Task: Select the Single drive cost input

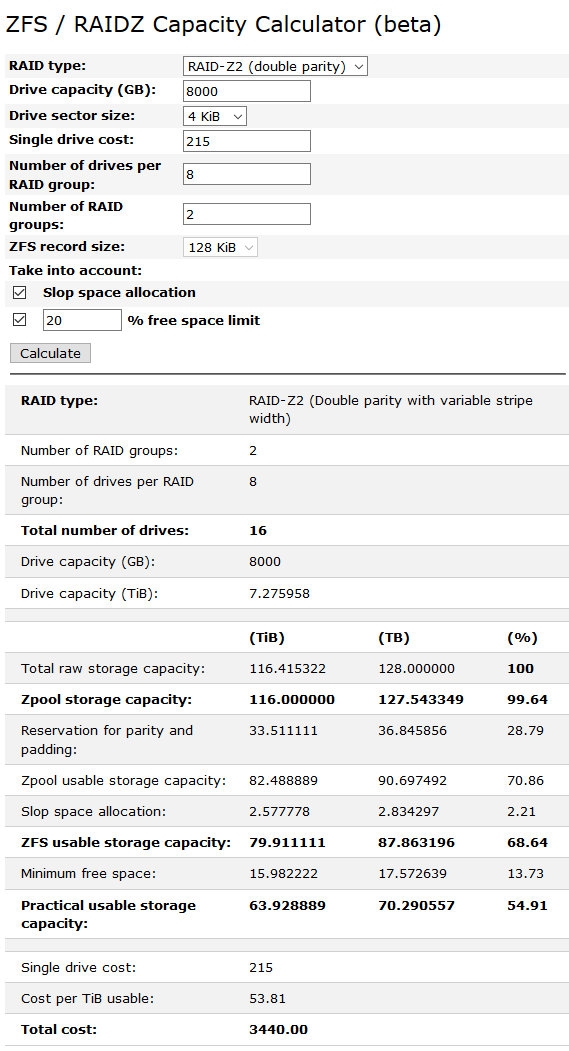Action: [247, 141]
